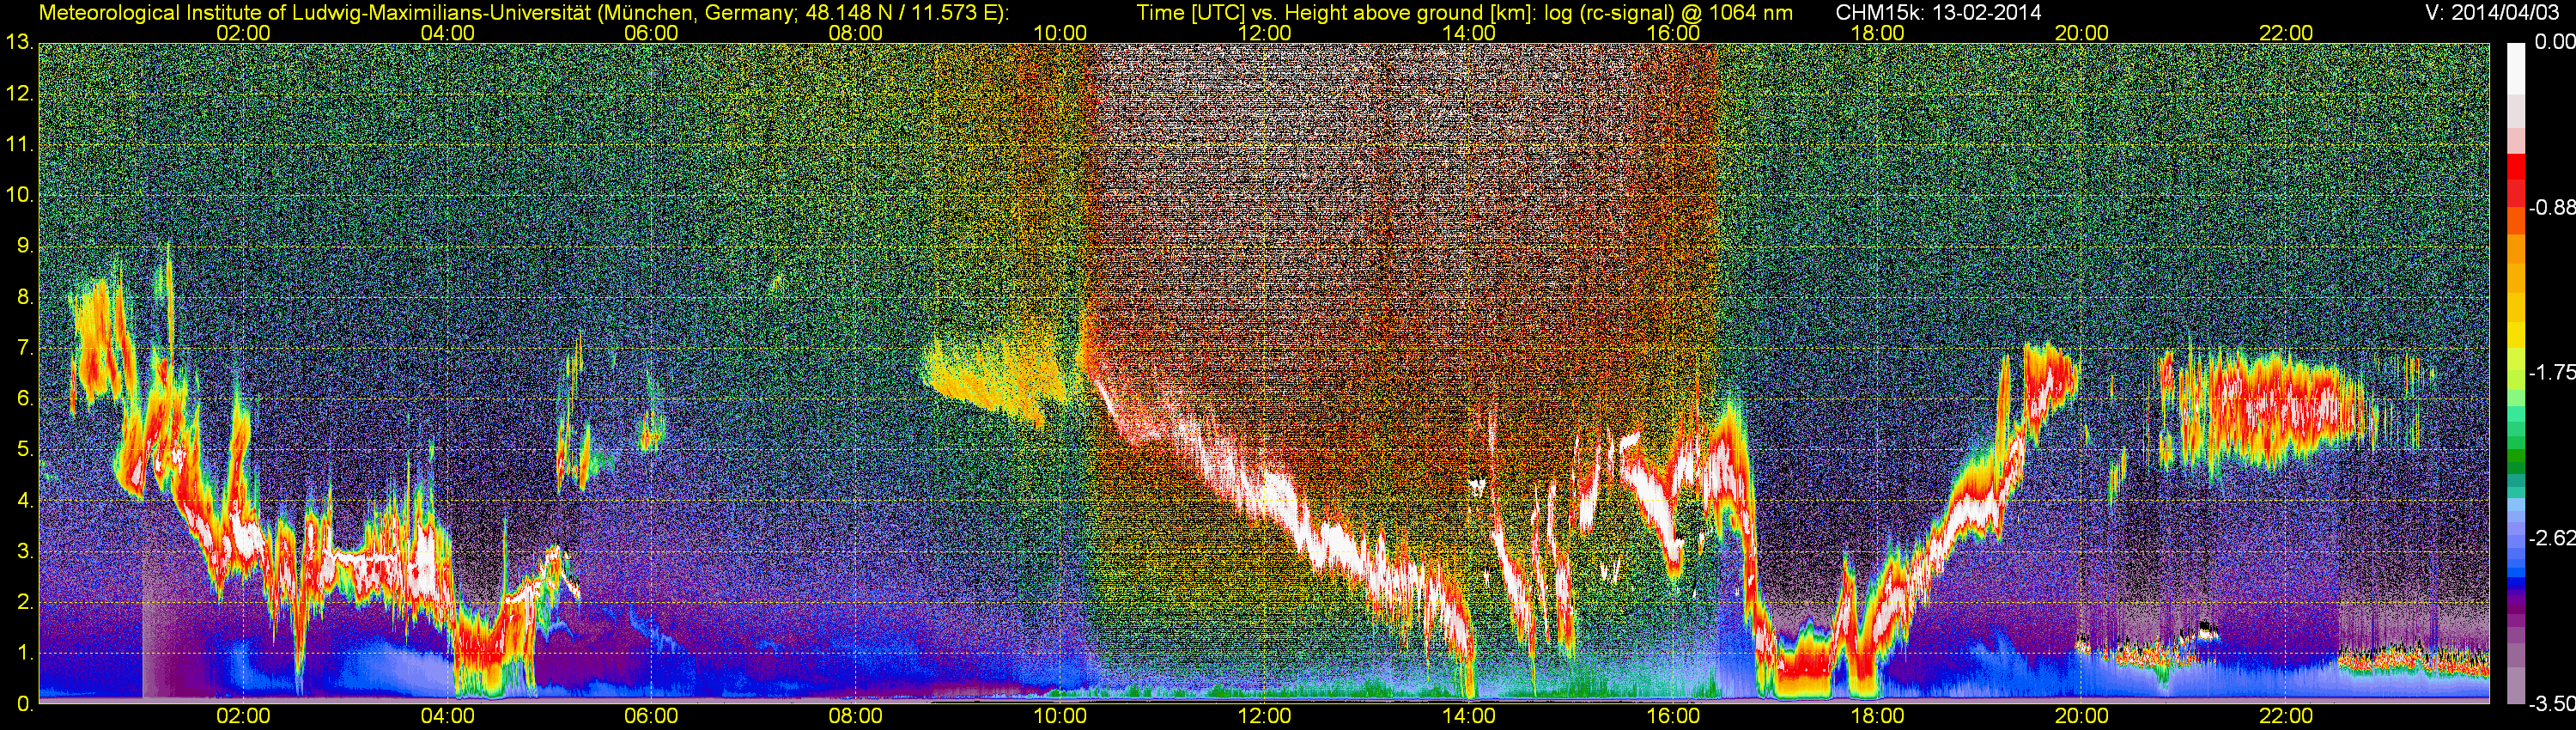Click the bottom axis '06:00' time label

(651, 717)
